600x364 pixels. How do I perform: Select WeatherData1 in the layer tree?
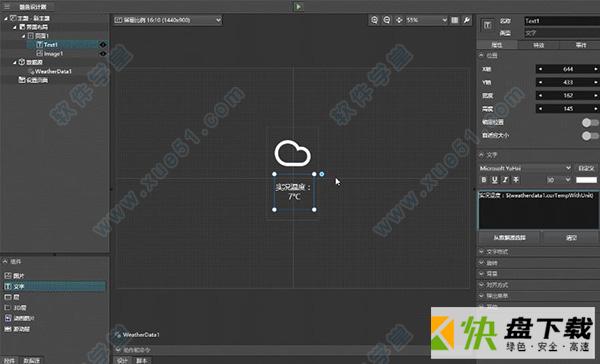[53, 71]
